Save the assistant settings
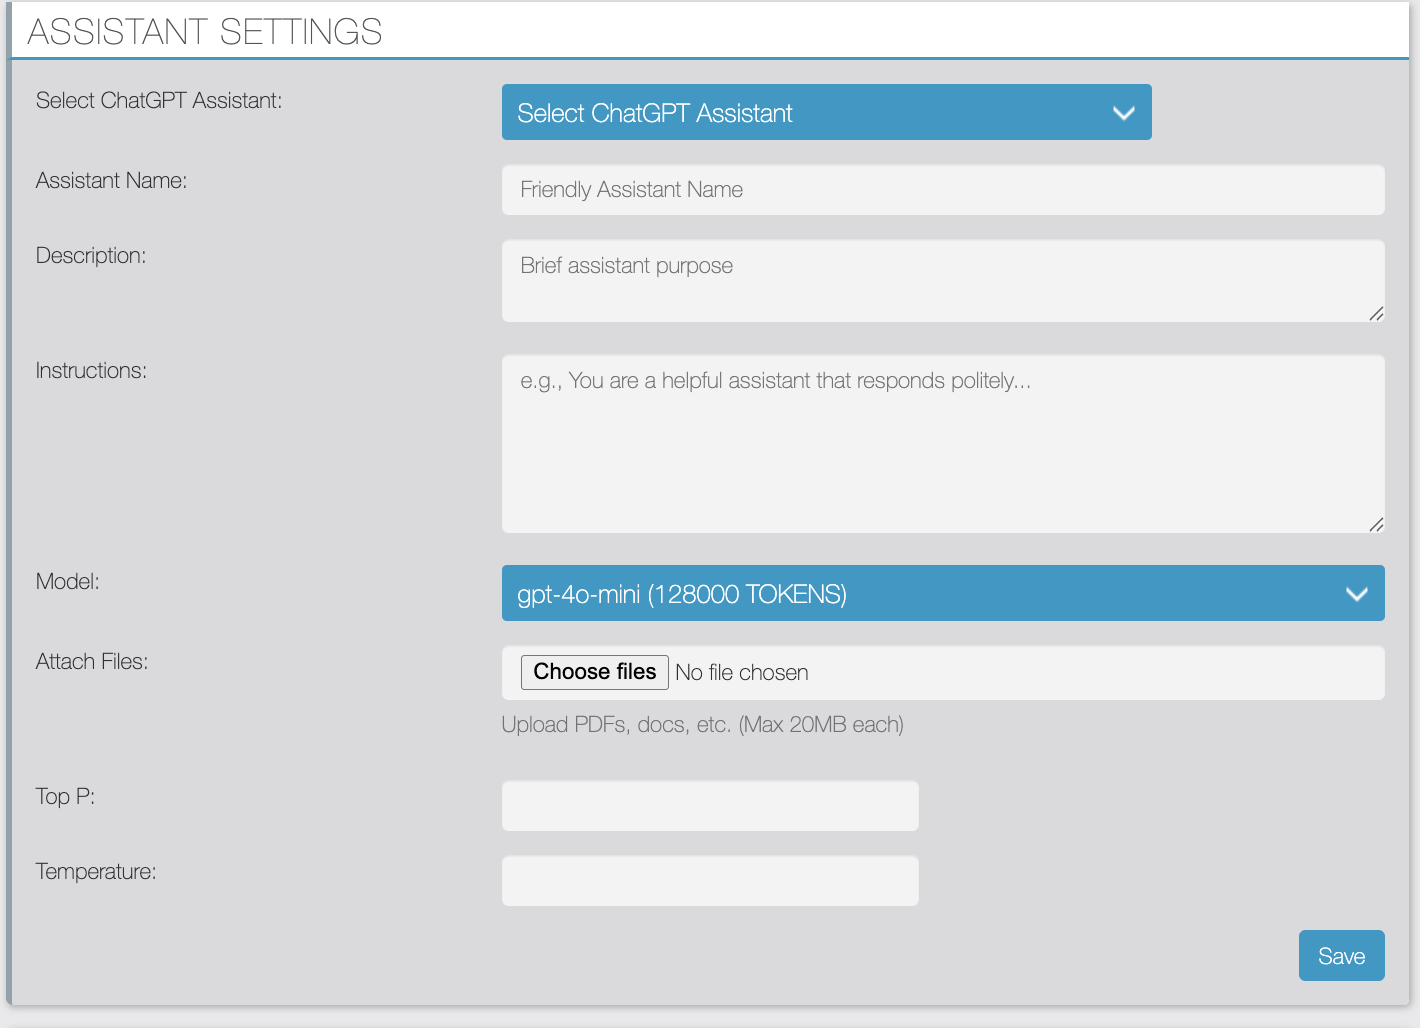 1341,956
